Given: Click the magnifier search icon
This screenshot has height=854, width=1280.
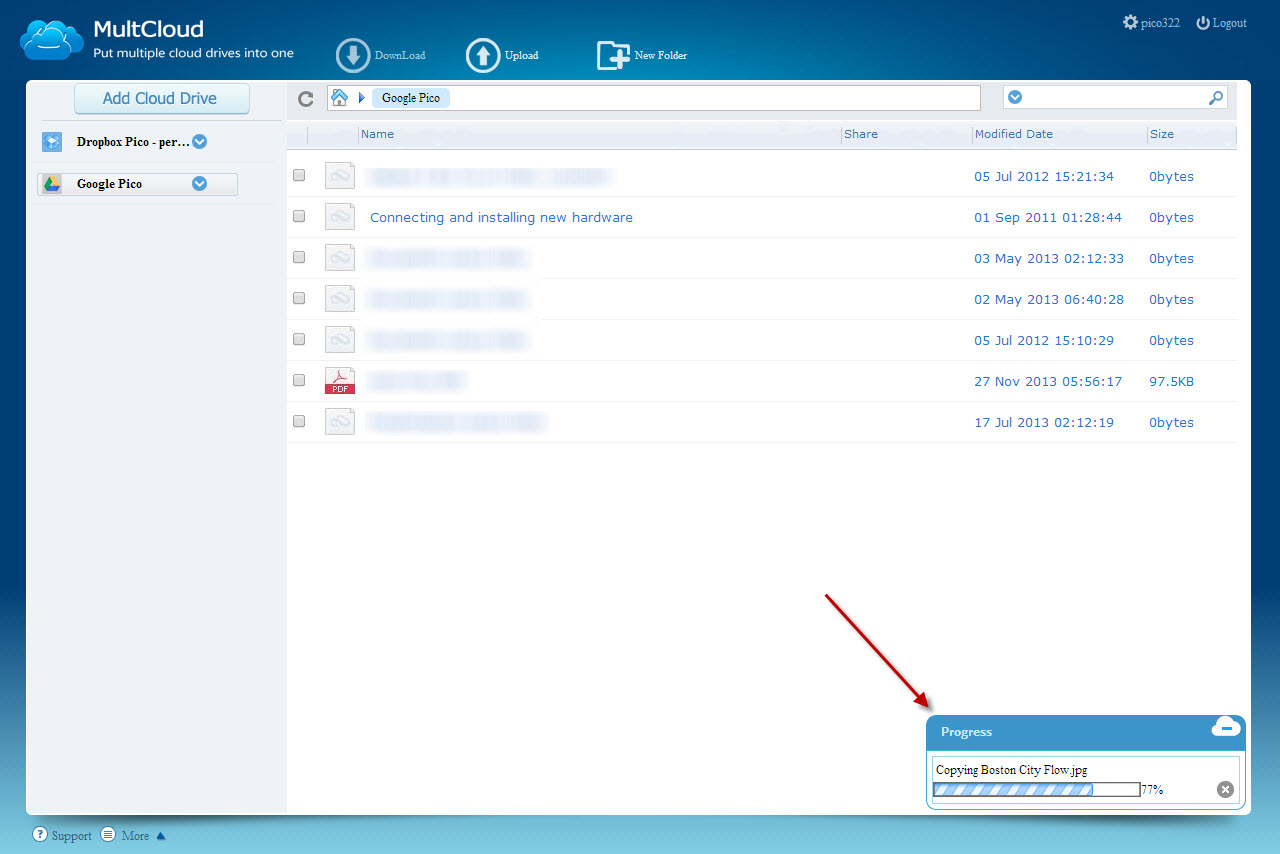Looking at the screenshot, I should click(1215, 98).
